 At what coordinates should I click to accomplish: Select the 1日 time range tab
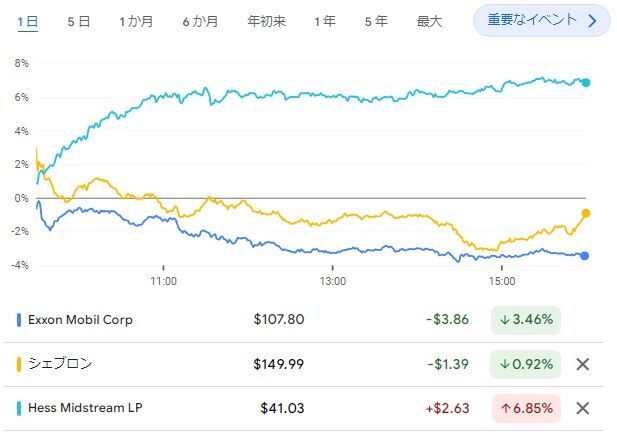click(28, 20)
